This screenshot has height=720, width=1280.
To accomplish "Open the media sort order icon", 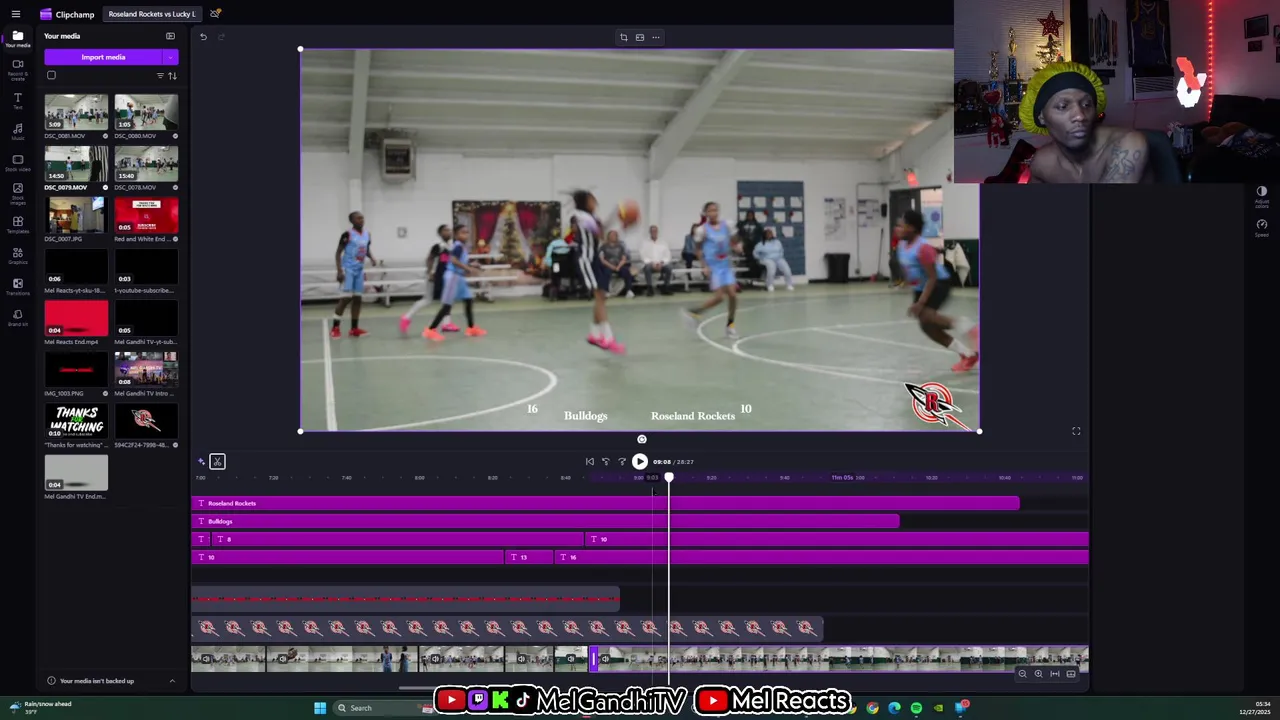I will coord(172,76).
